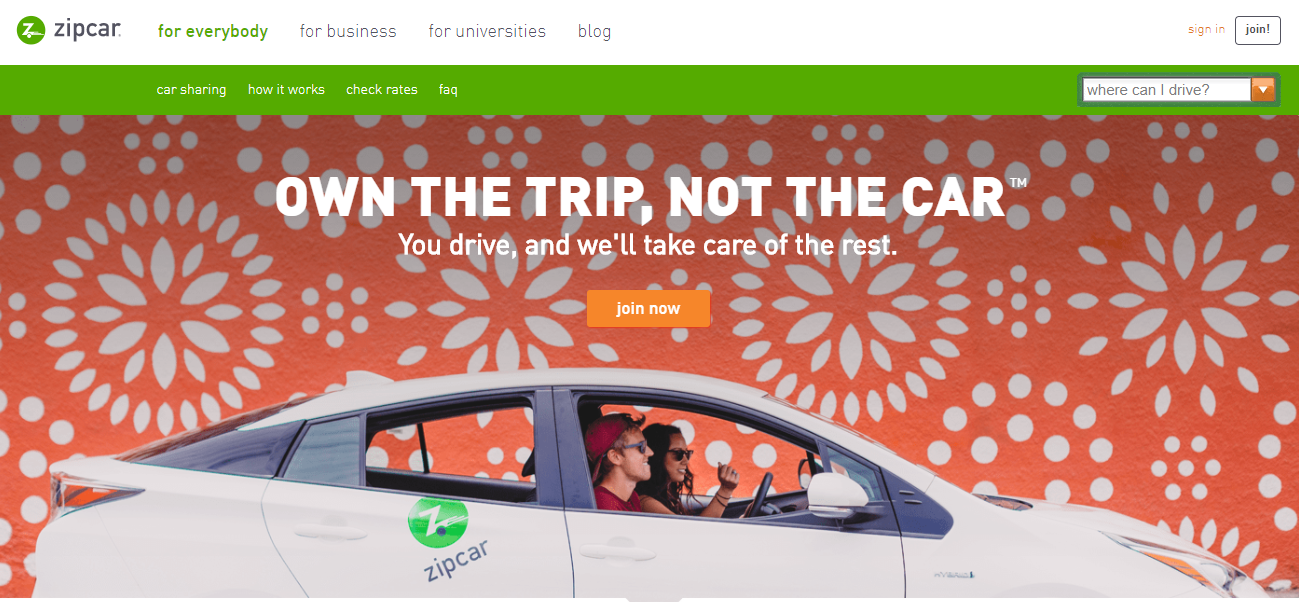The height and width of the screenshot is (602, 1299).
Task: Open car sharing in green nav bar
Action: (191, 90)
